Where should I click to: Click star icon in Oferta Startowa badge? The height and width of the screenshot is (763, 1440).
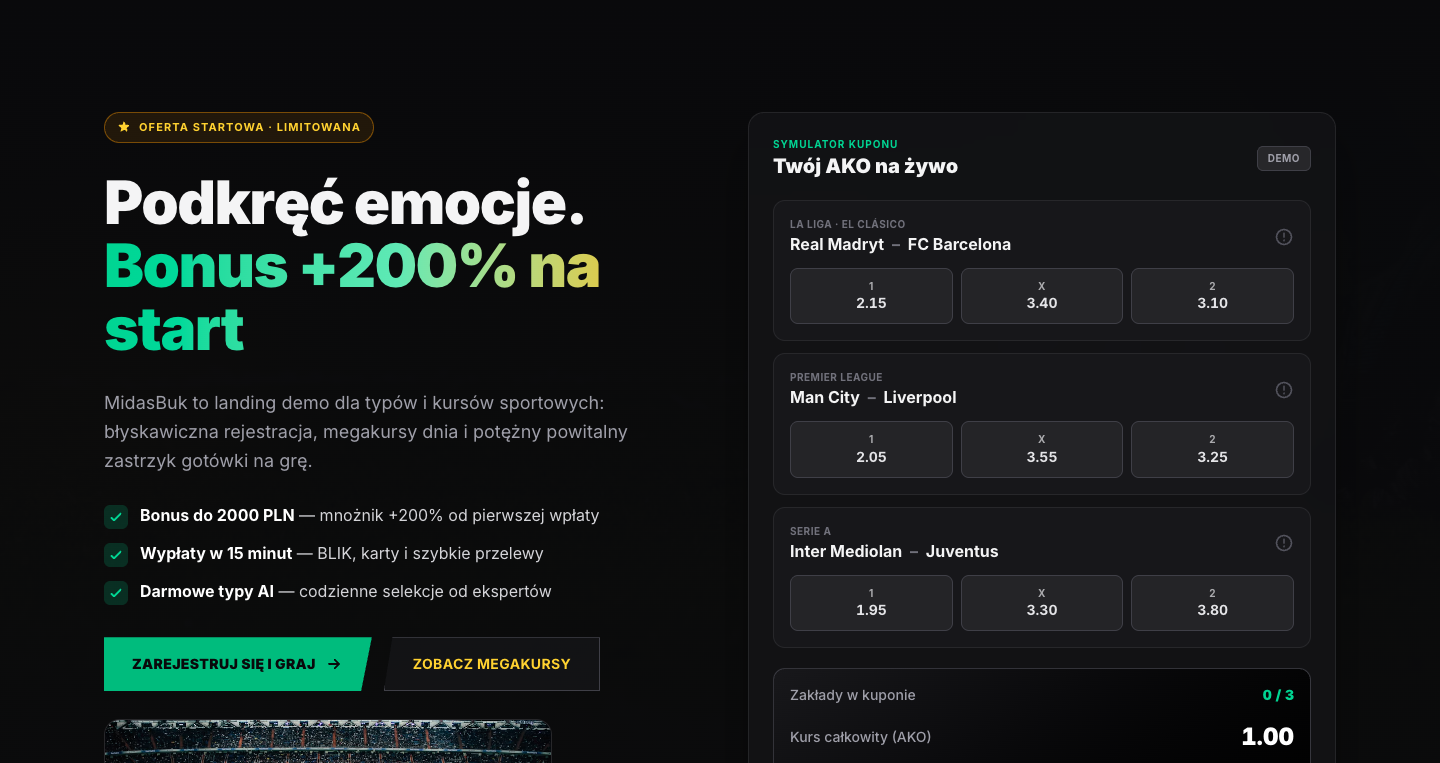pos(124,127)
